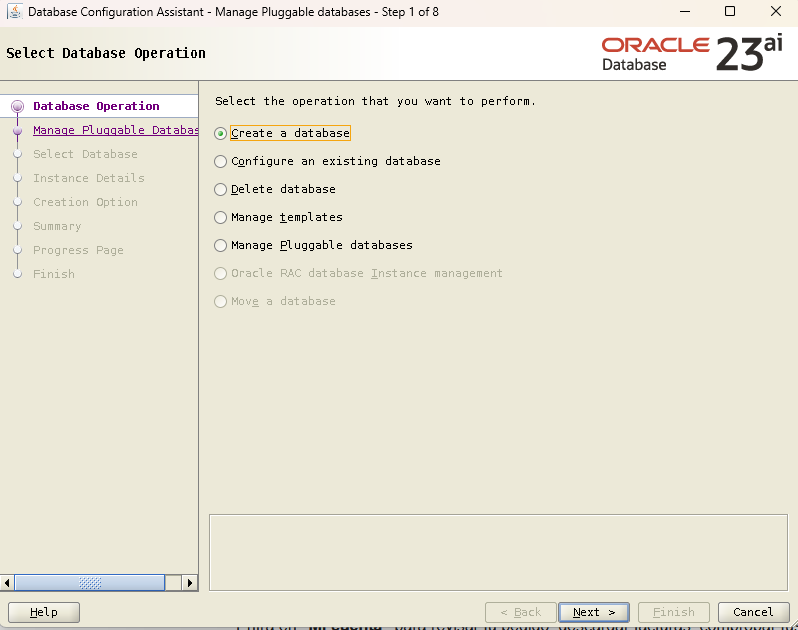Viewport: 798px width, 630px height.
Task: Open the Manage Pluggable Databases step link
Action: [x=116, y=130]
